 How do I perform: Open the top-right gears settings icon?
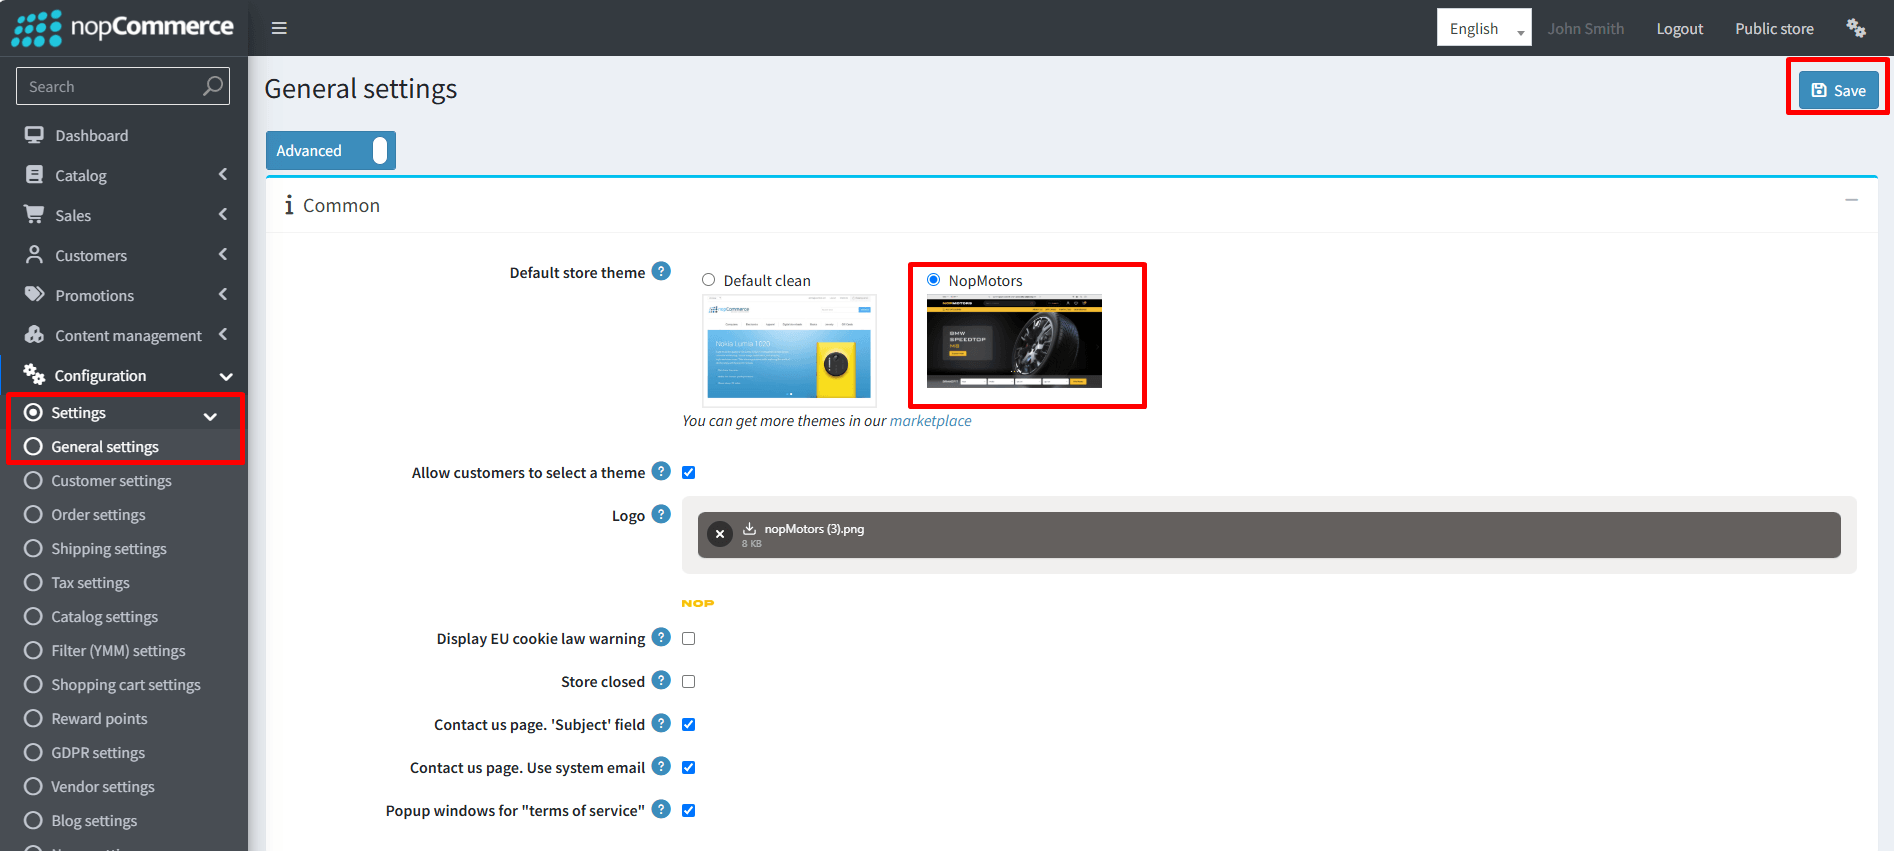(1856, 28)
